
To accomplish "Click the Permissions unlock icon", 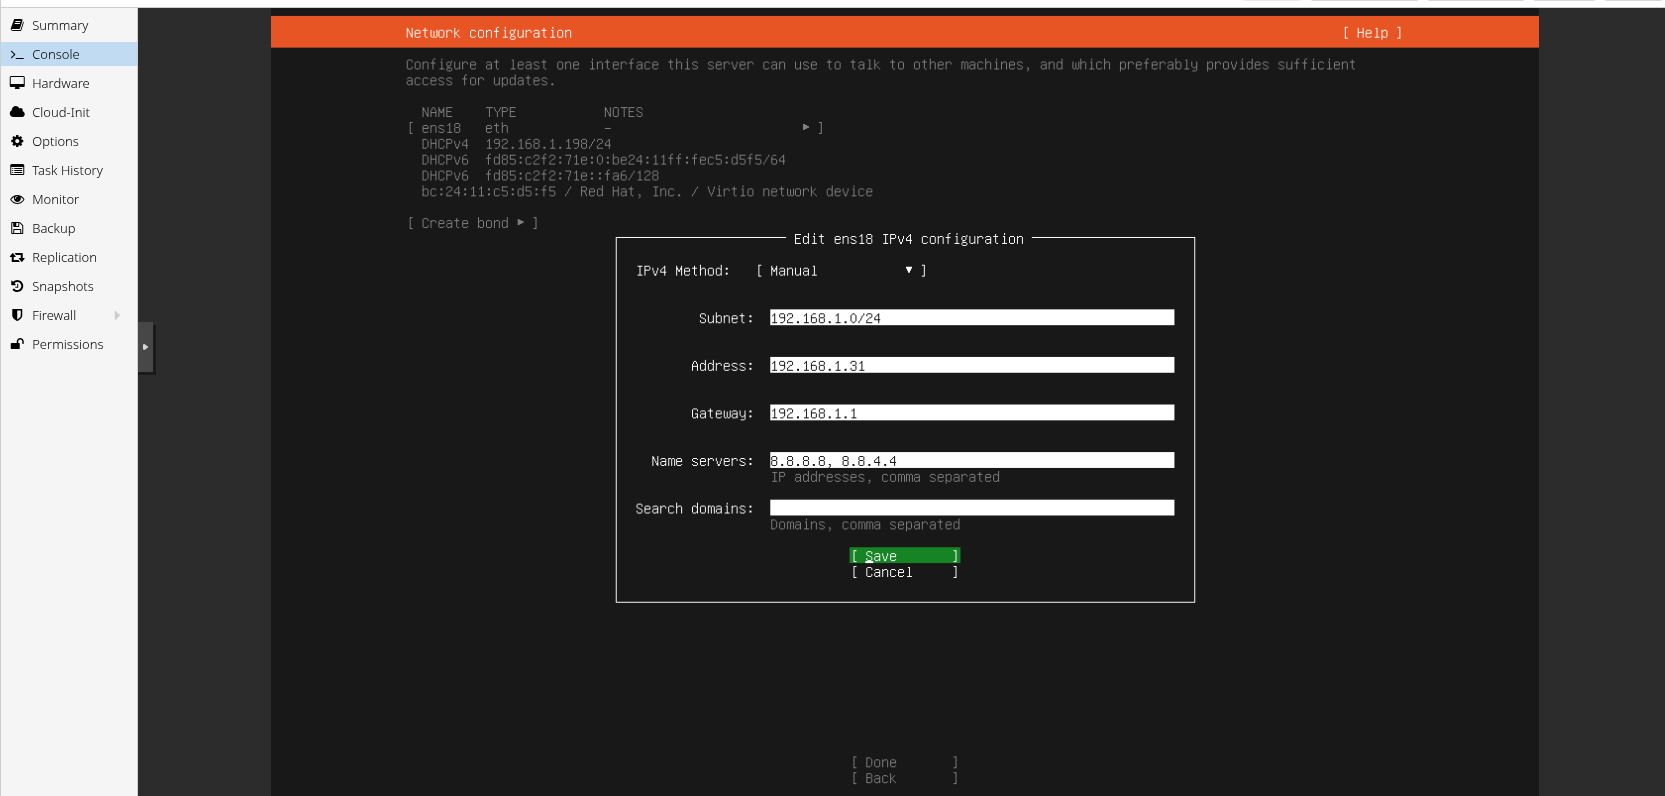I will pyautogui.click(x=17, y=344).
